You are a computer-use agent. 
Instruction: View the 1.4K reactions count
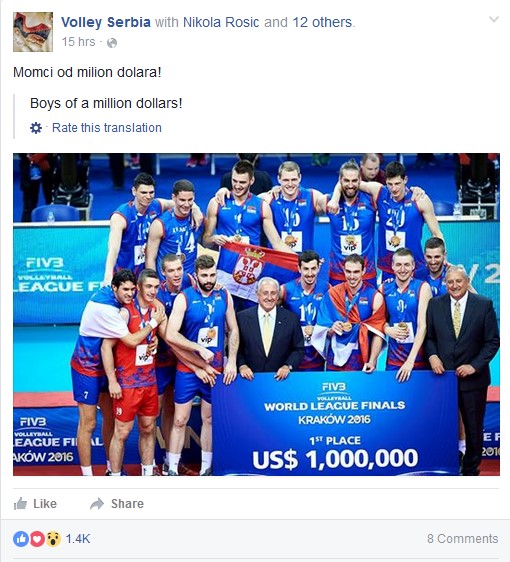[78, 539]
